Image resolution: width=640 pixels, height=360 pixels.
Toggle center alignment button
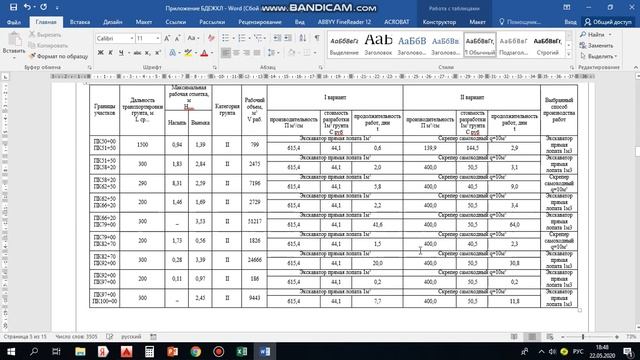[236, 53]
